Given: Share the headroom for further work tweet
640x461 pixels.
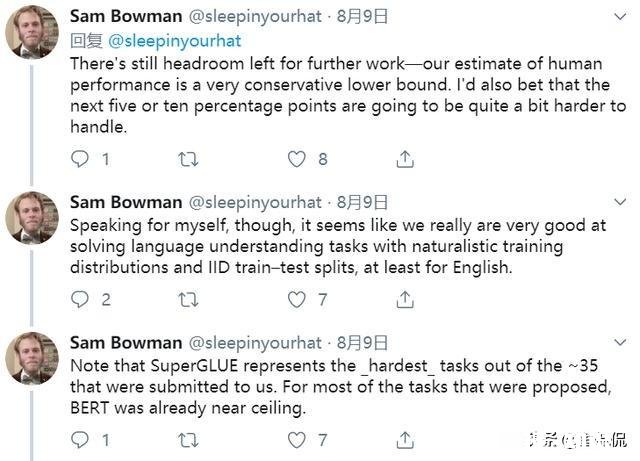Looking at the screenshot, I should pos(405,159).
